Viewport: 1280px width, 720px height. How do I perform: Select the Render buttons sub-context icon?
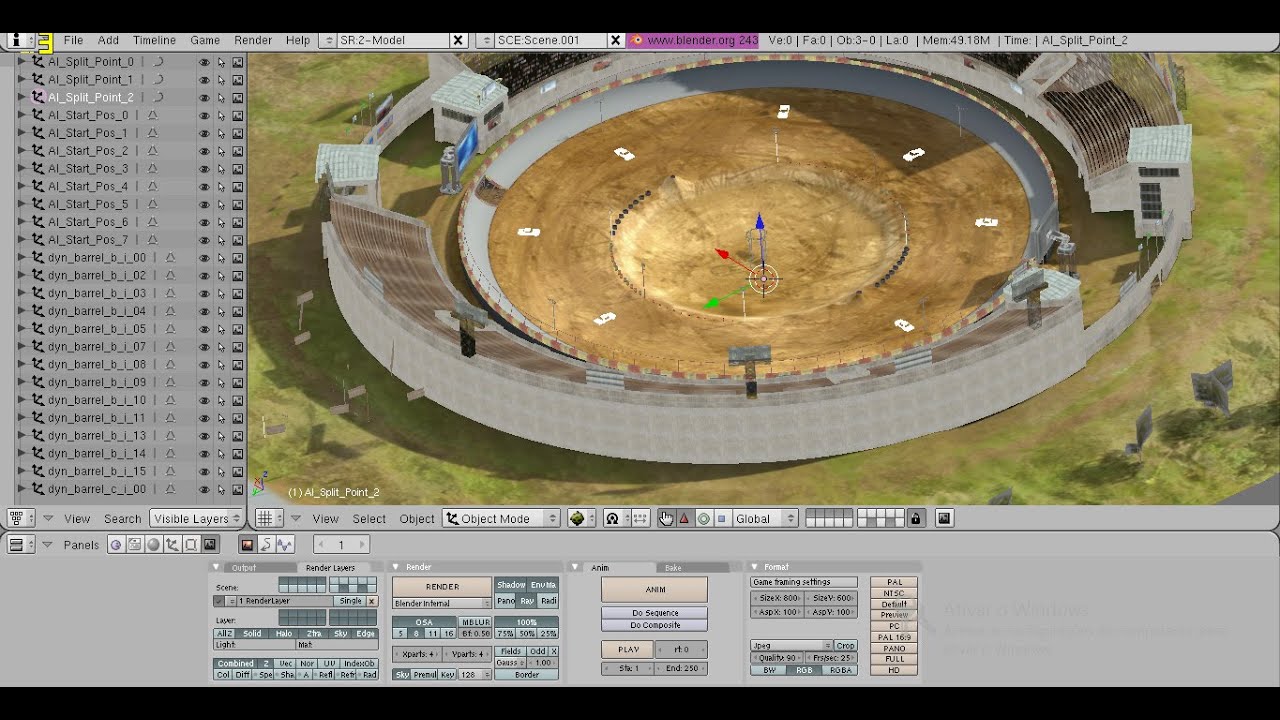click(x=247, y=544)
